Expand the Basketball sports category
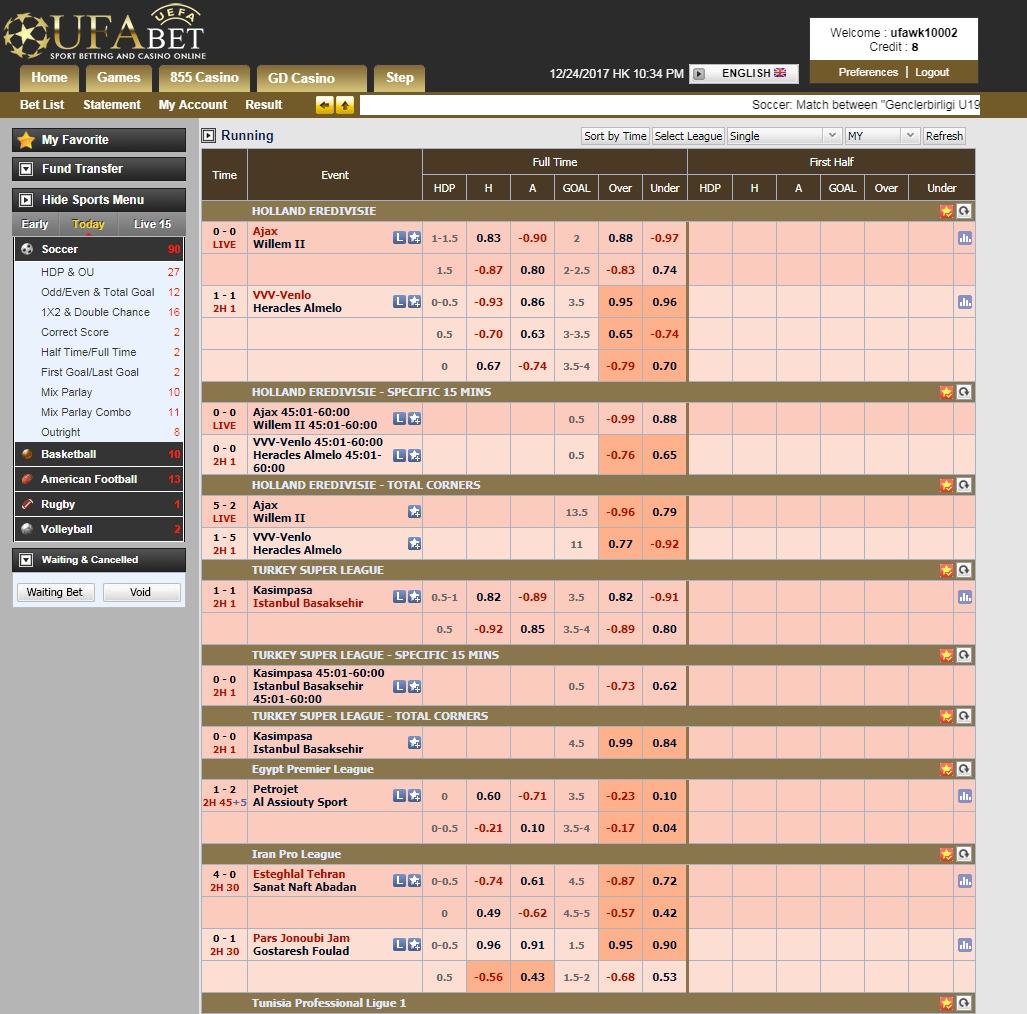The width and height of the screenshot is (1027, 1014). tap(99, 454)
